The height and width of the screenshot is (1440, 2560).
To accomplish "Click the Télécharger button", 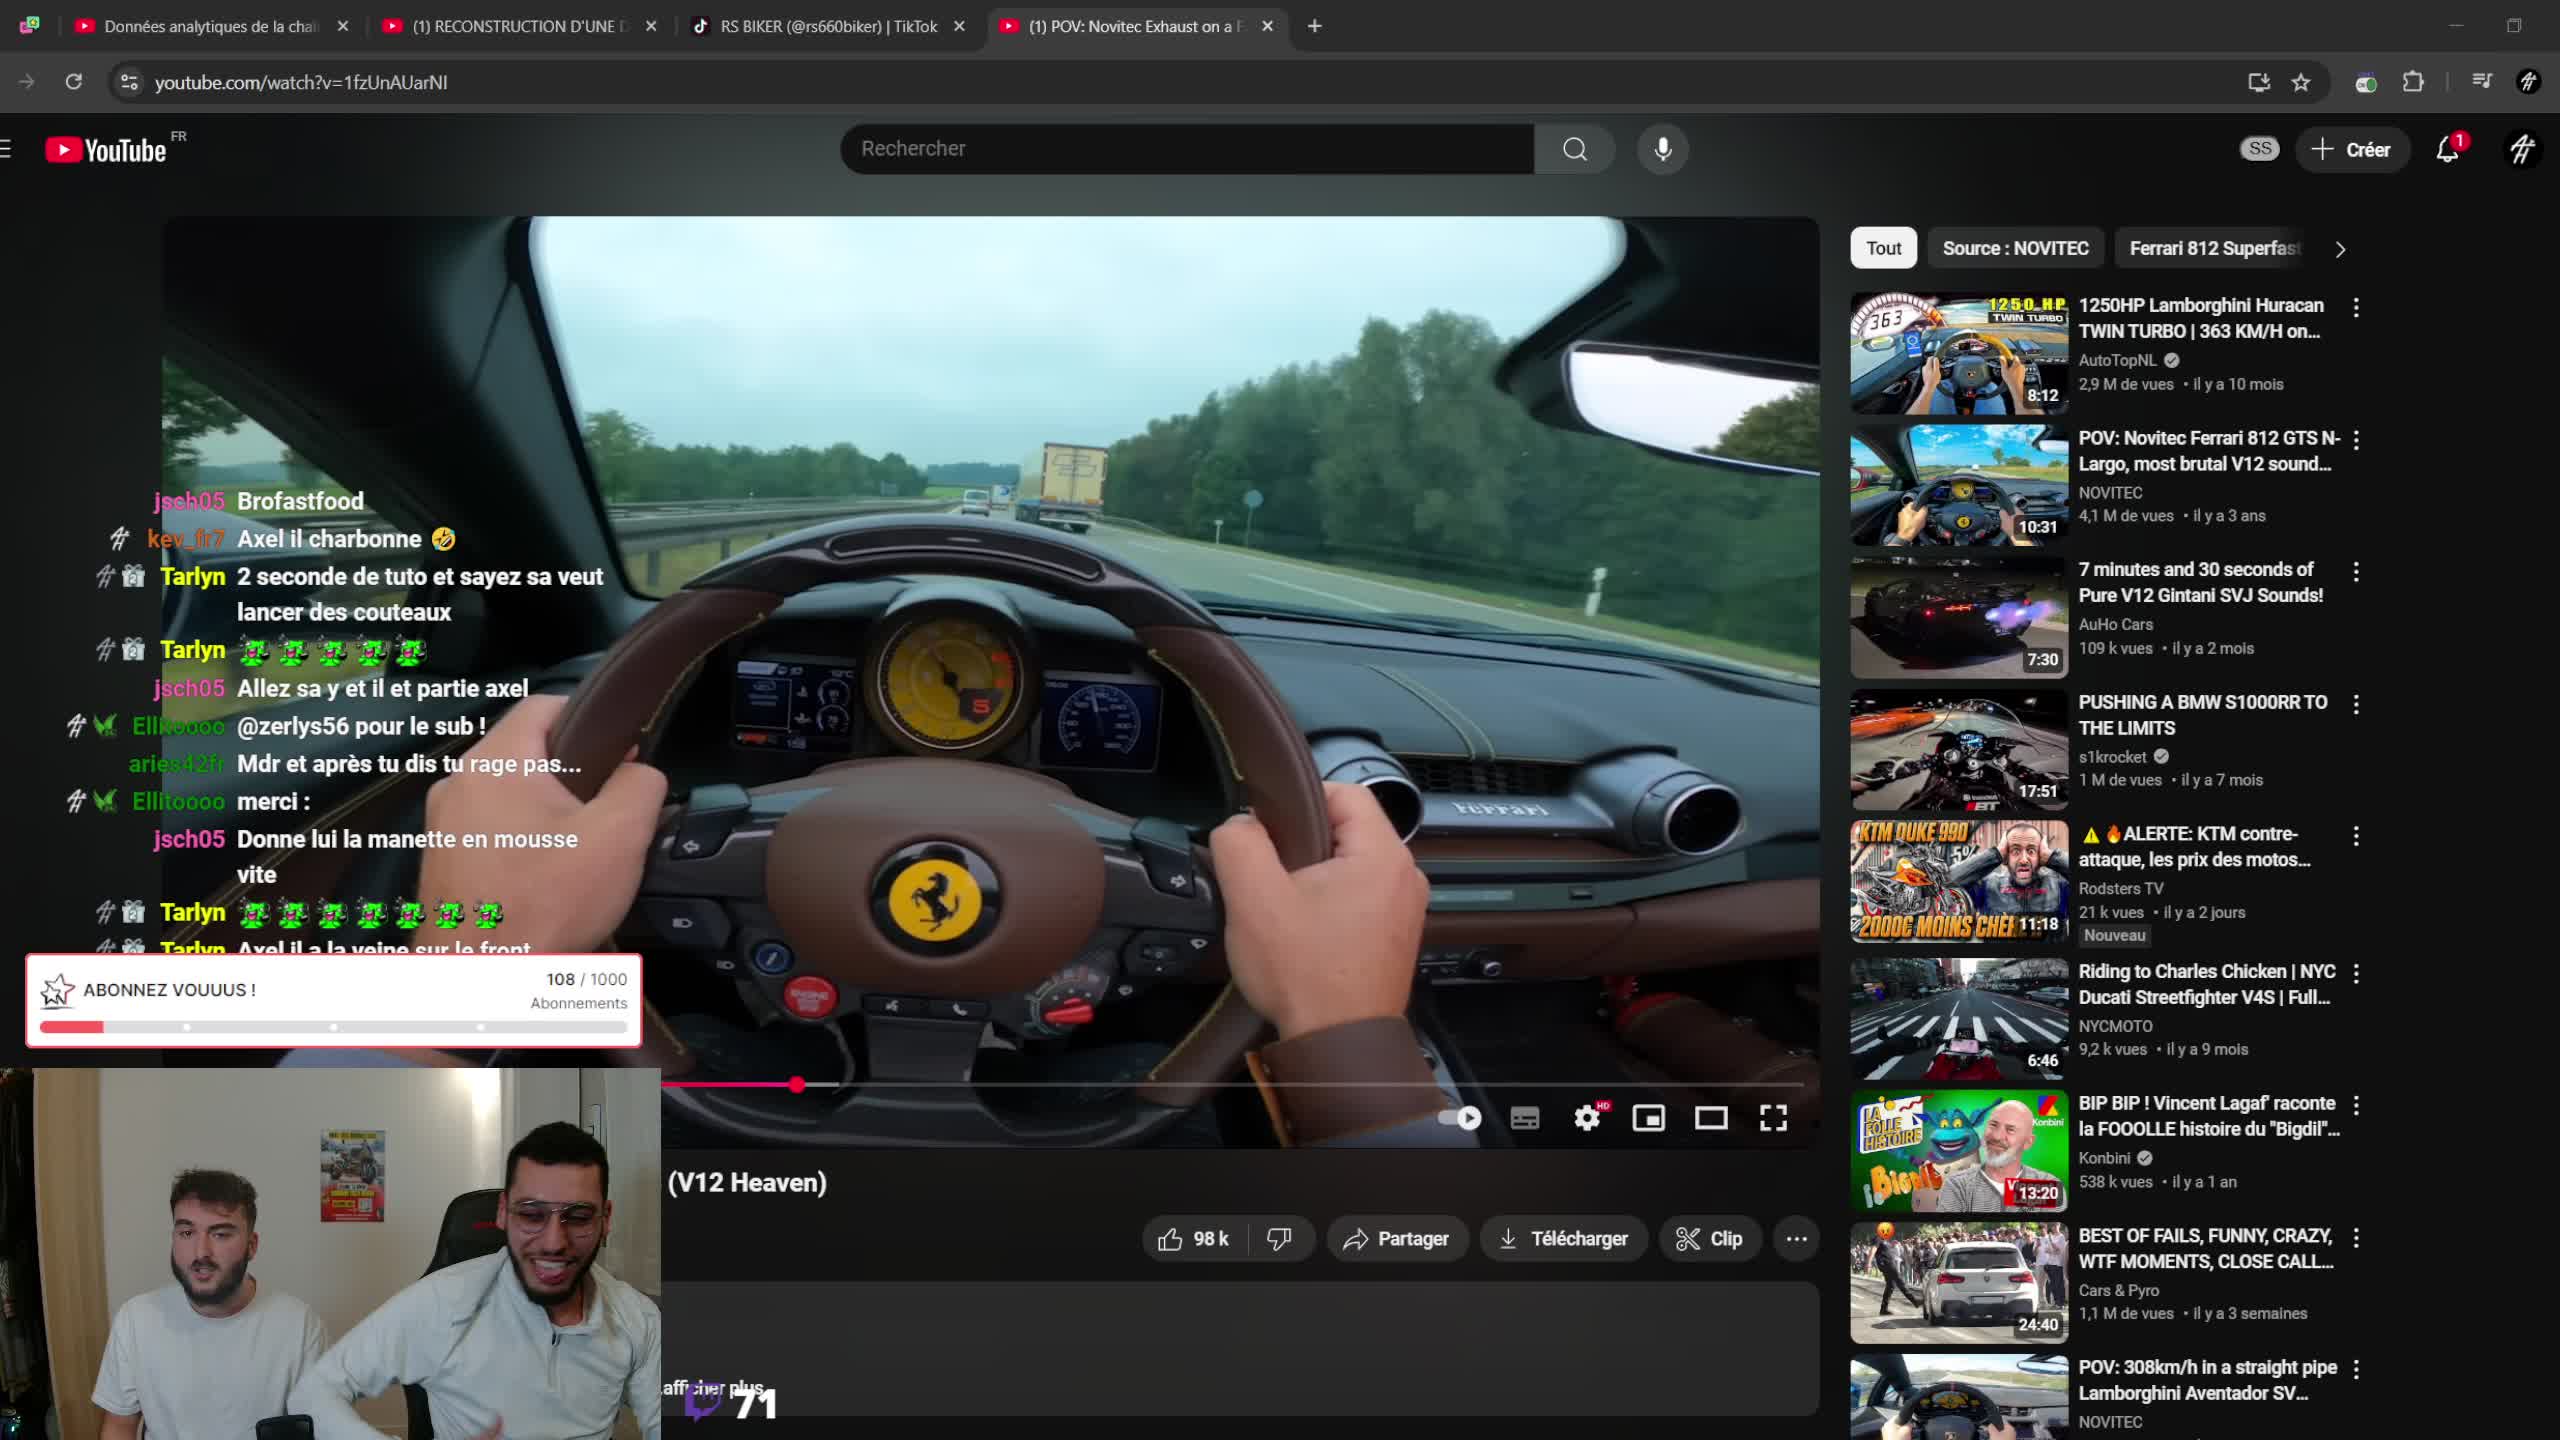I will [1563, 1239].
